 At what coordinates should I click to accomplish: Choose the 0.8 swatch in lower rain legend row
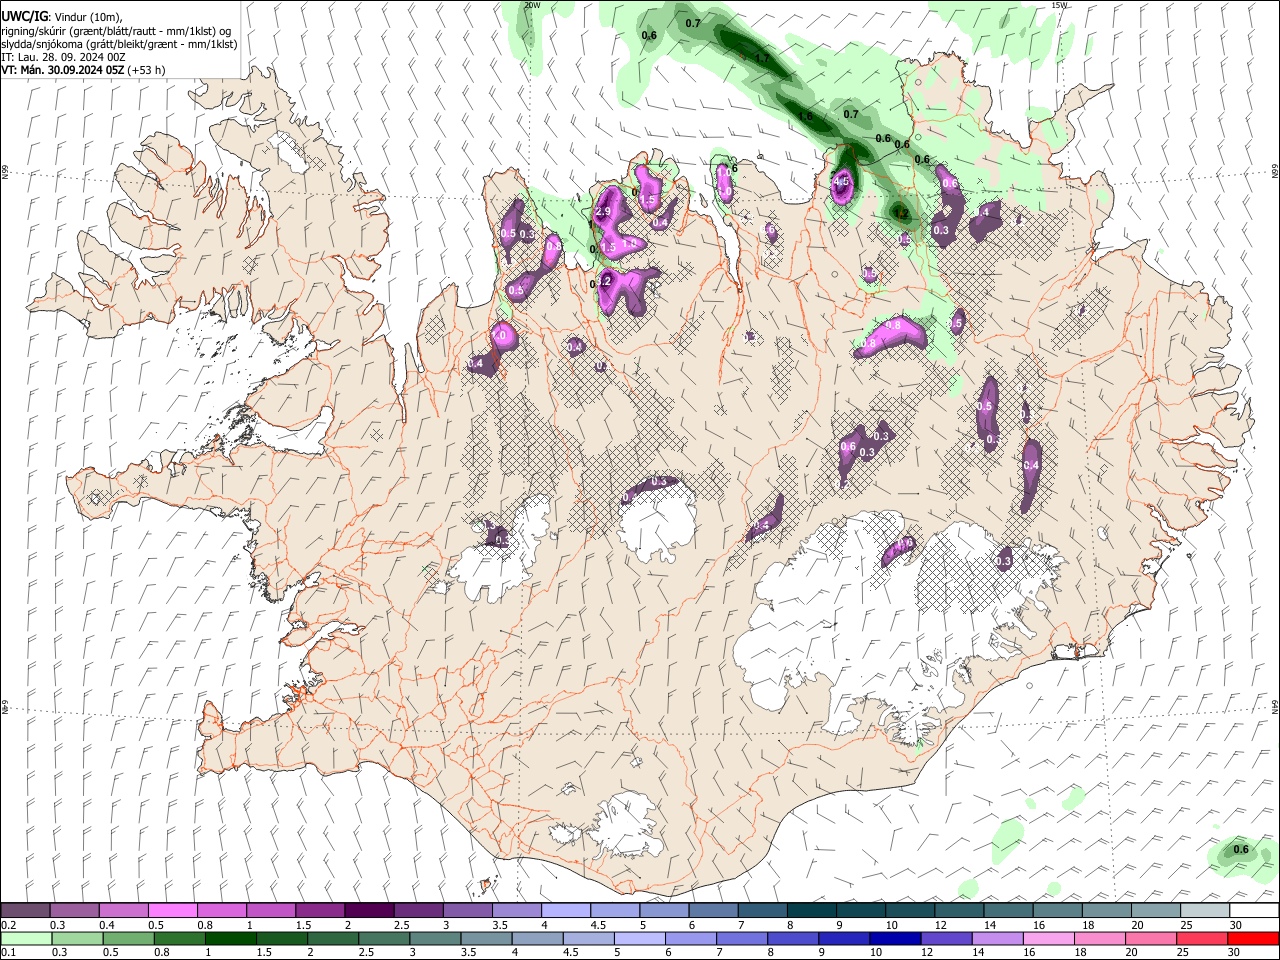click(x=179, y=938)
